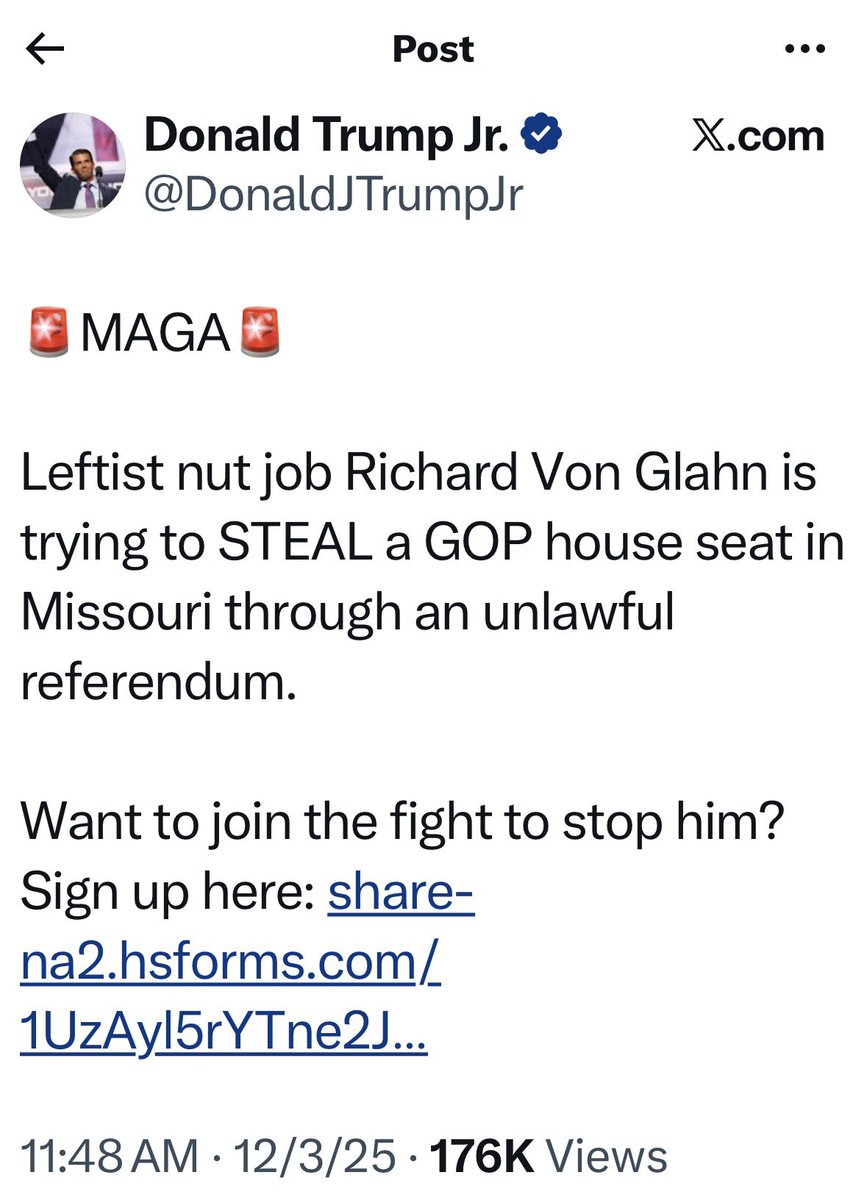Image resolution: width=867 pixels, height=1200 pixels.
Task: View the 176K Views count
Action: point(548,1157)
